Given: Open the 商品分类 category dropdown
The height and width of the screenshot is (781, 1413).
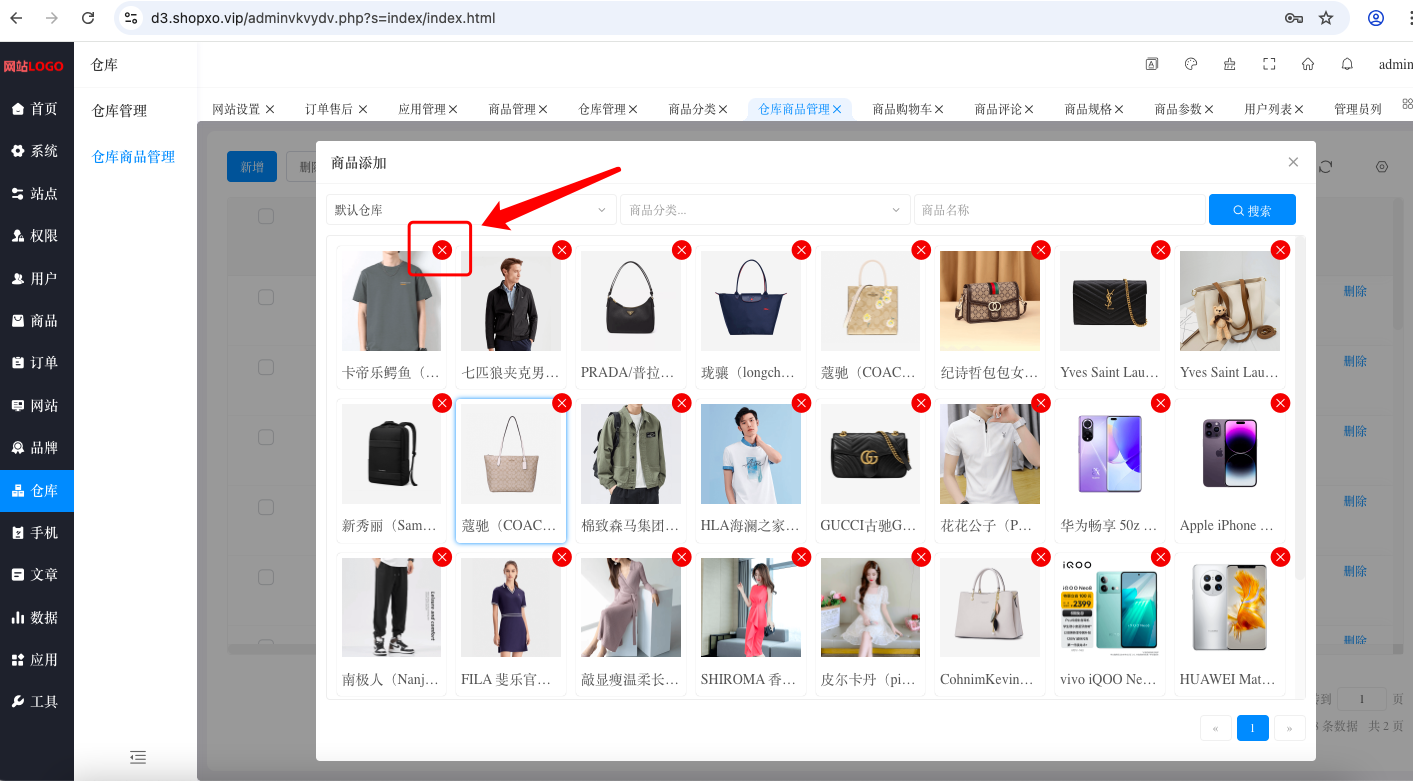Looking at the screenshot, I should tap(765, 210).
